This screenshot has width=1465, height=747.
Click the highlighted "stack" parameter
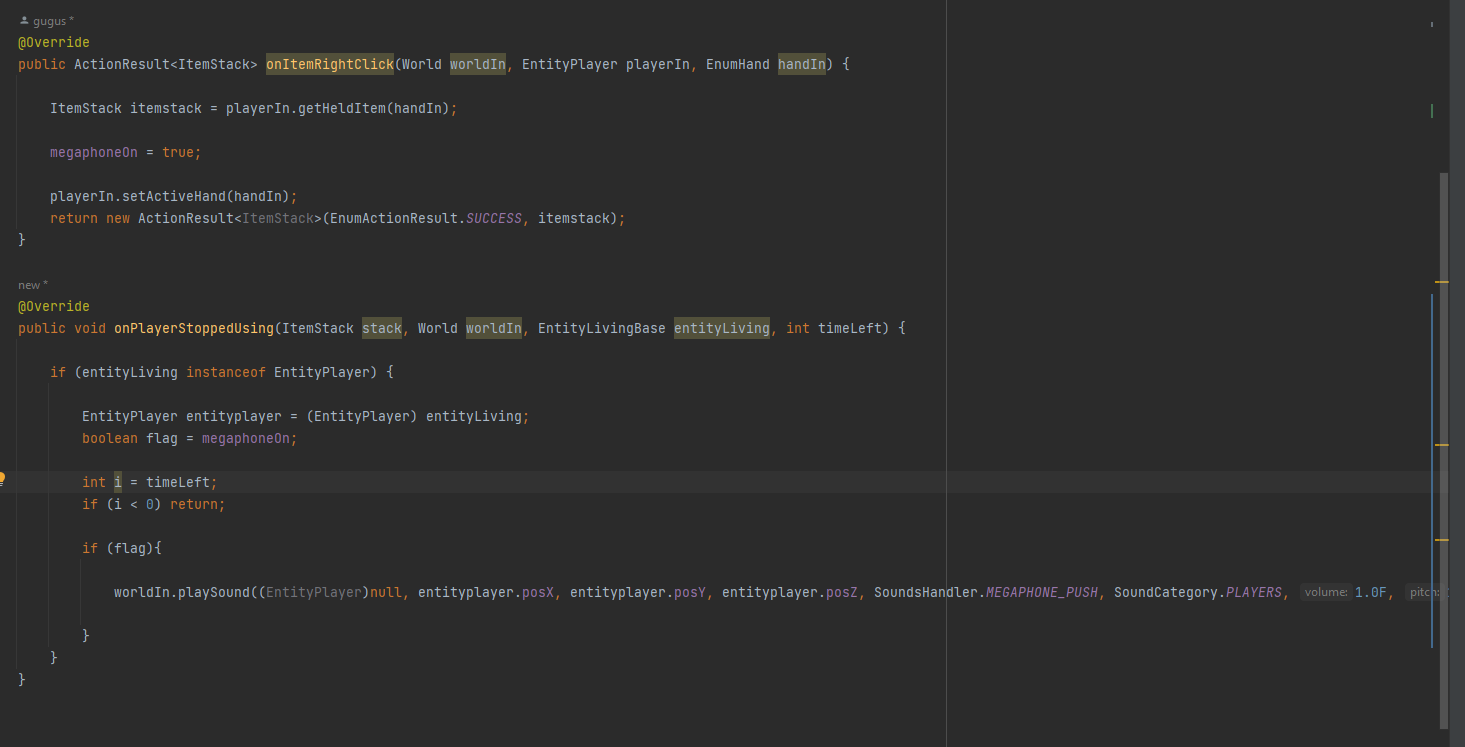point(381,328)
